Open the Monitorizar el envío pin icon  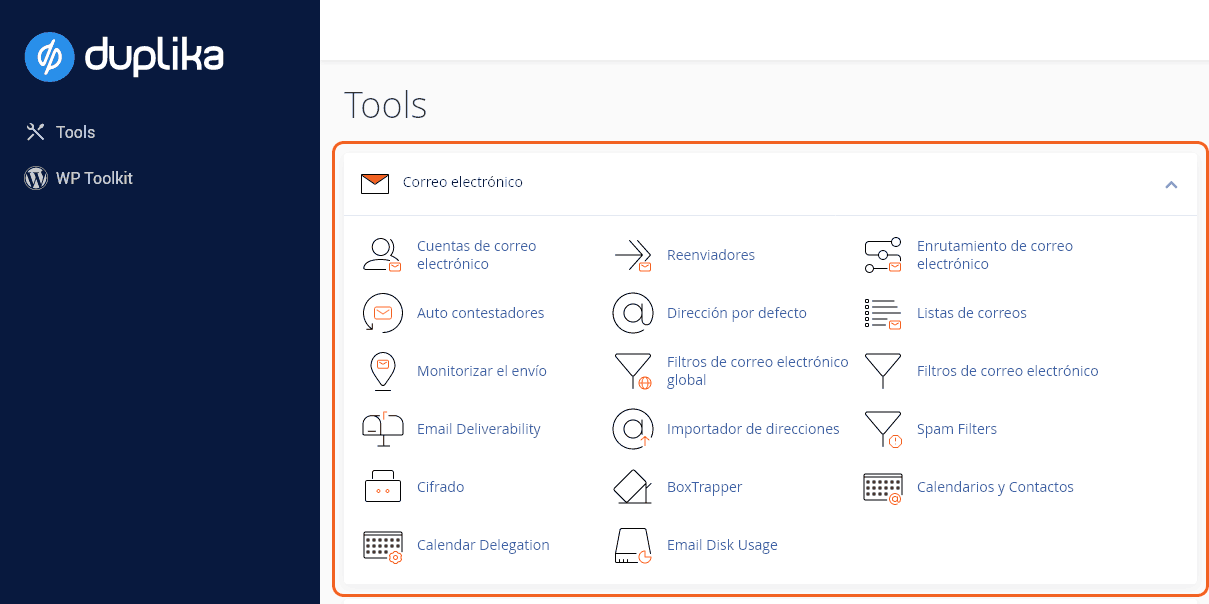tap(381, 371)
